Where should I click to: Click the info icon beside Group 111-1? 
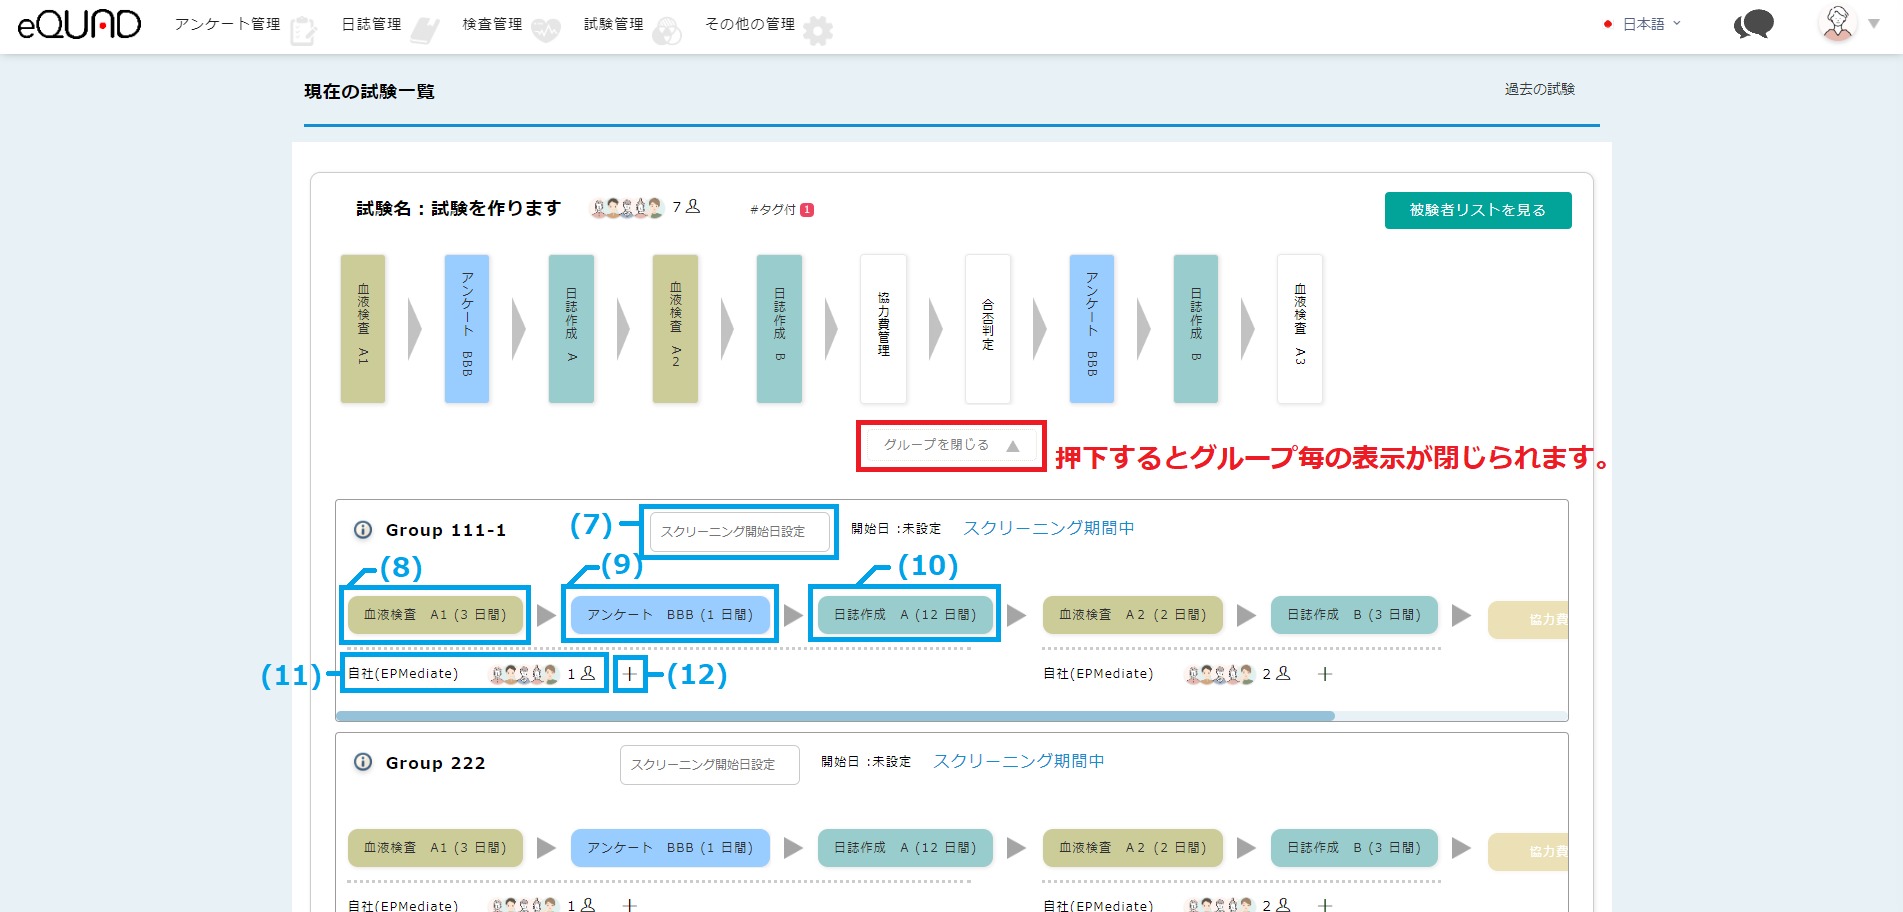pyautogui.click(x=363, y=530)
